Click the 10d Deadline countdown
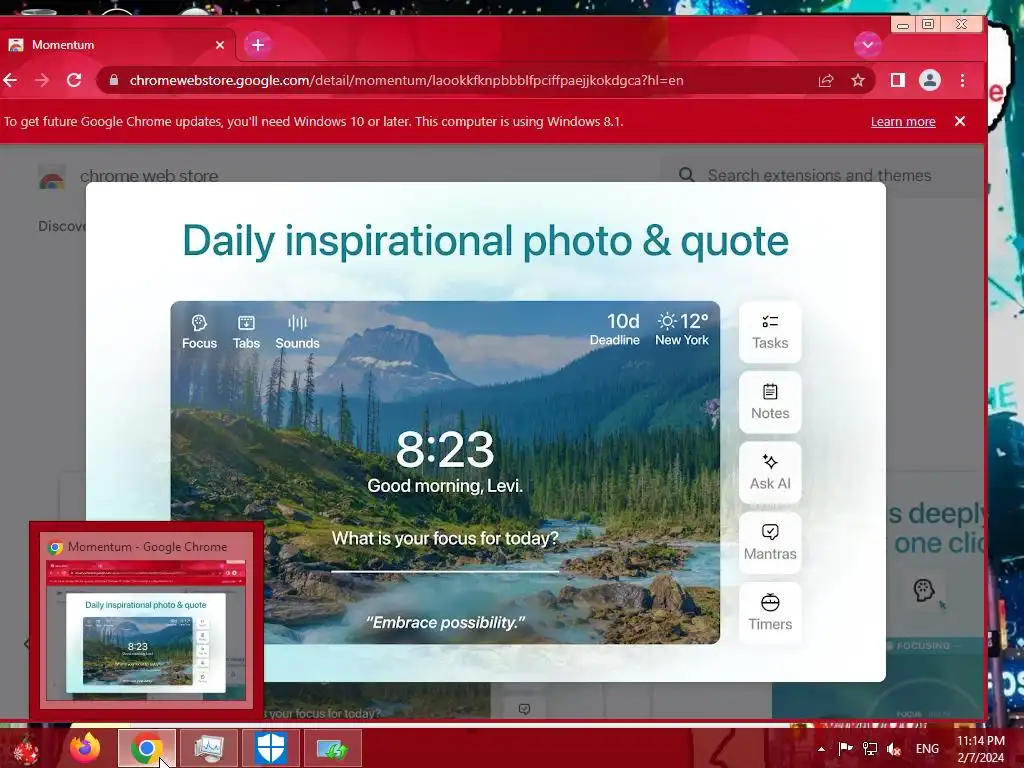This screenshot has width=1024, height=768. pos(615,329)
